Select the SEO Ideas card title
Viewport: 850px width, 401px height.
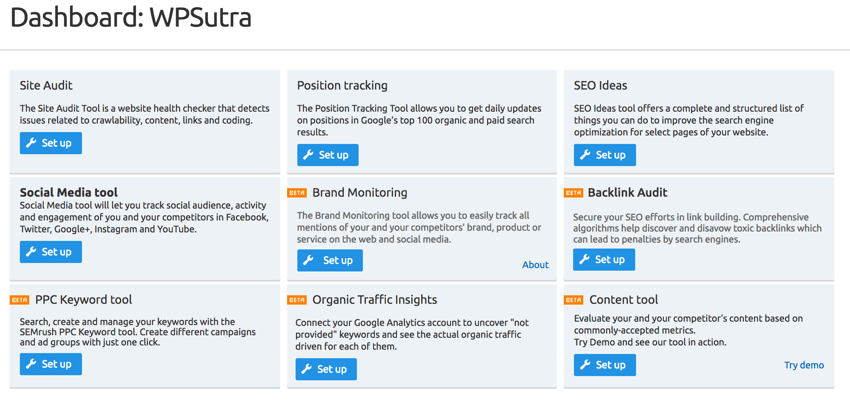[x=601, y=85]
